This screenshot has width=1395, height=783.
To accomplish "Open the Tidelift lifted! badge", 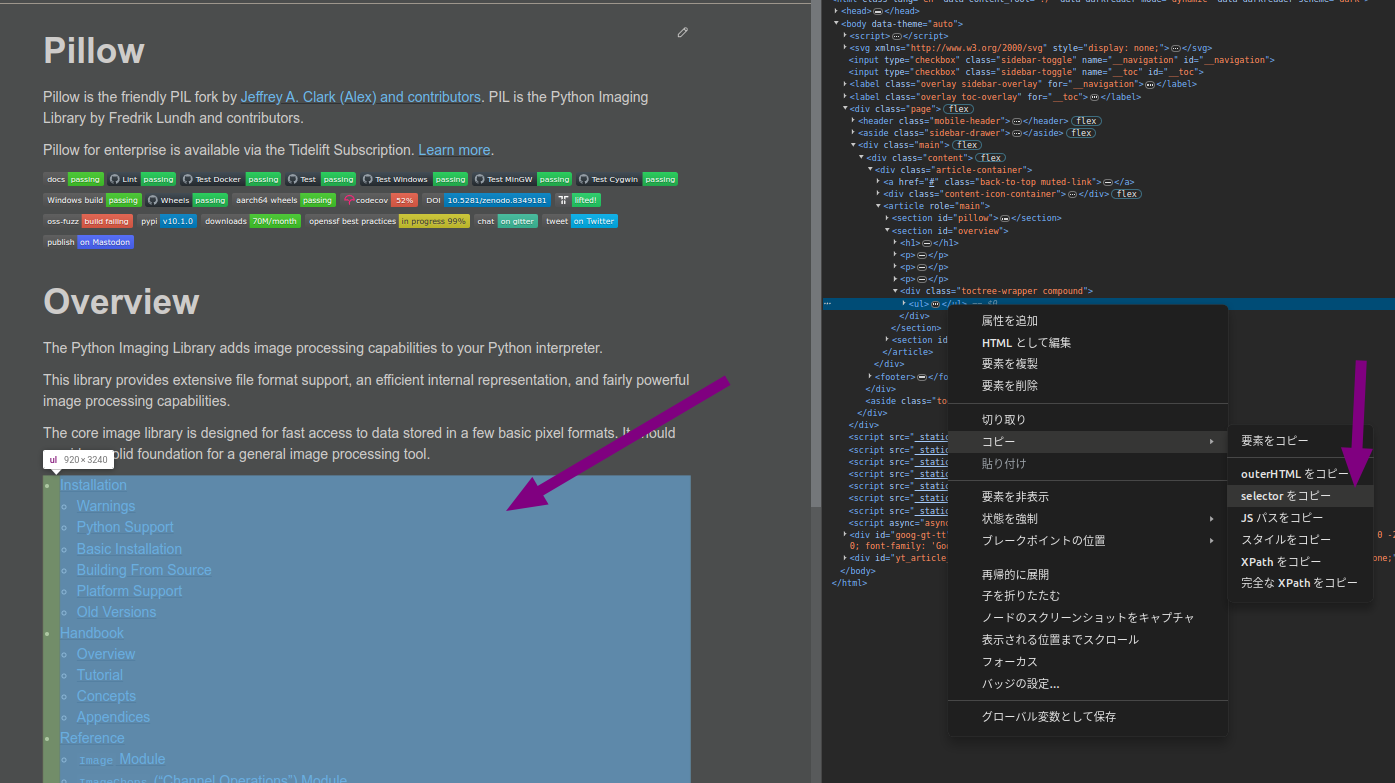I will tap(578, 200).
